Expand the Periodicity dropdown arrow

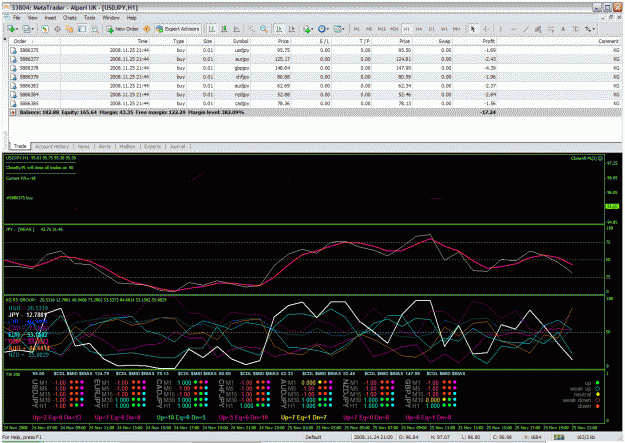click(328, 29)
